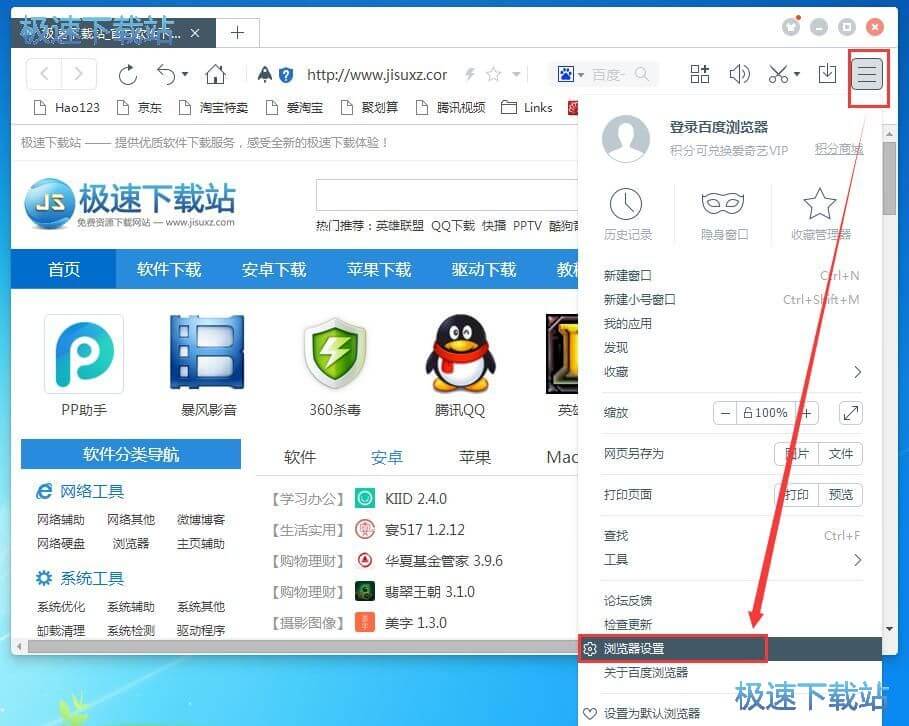Expand 工具 submenu chevron
909x726 pixels.
[857, 560]
